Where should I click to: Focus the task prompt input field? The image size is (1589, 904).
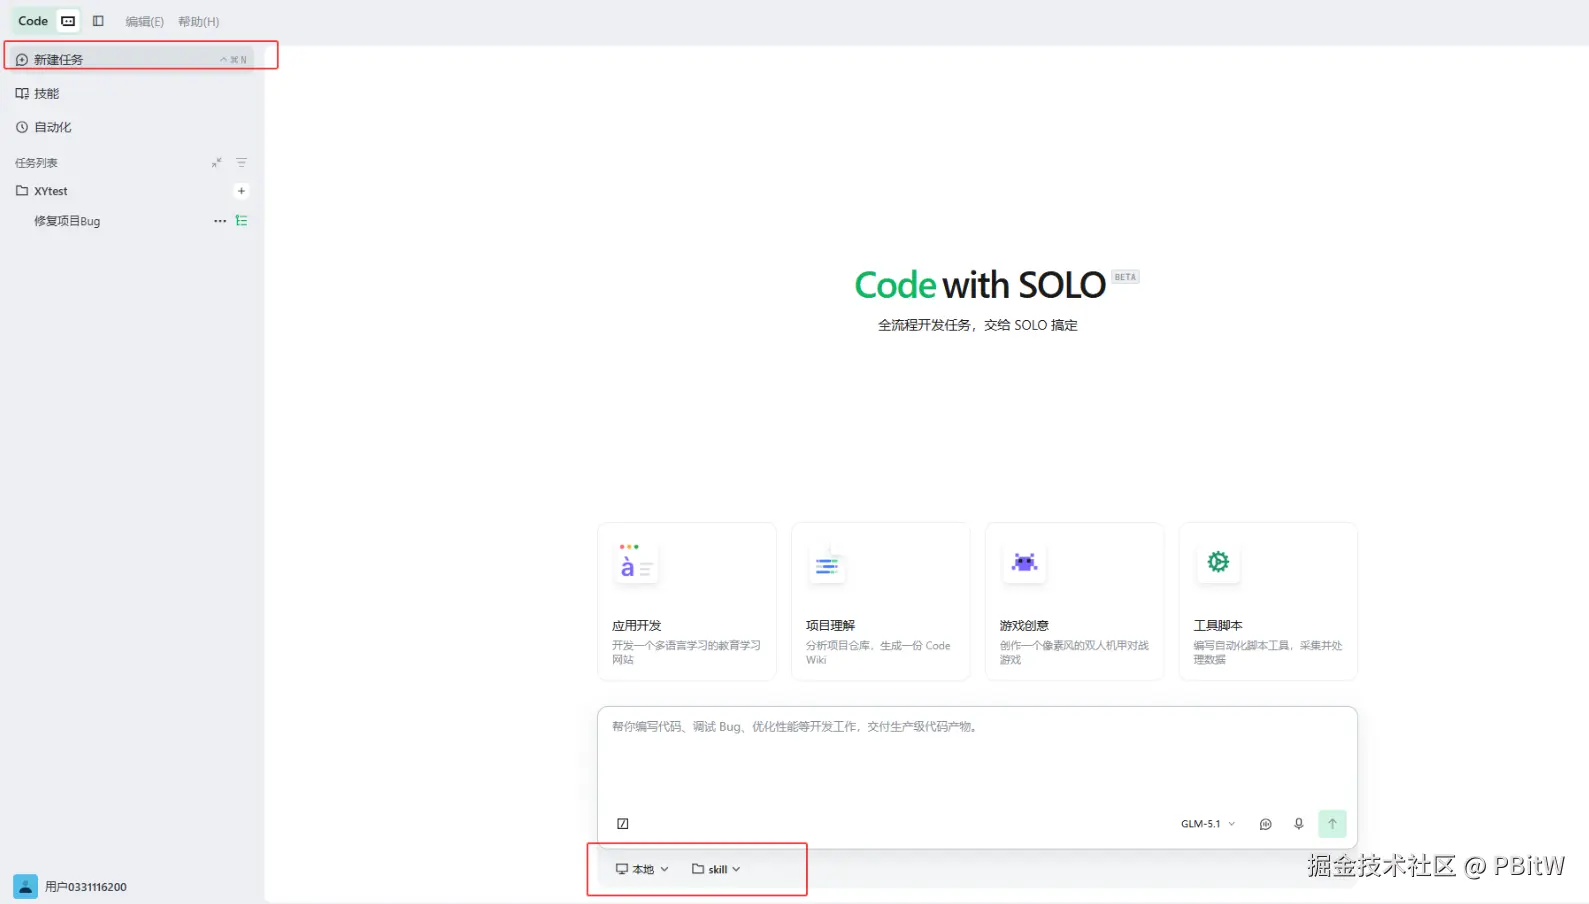pyautogui.click(x=977, y=760)
